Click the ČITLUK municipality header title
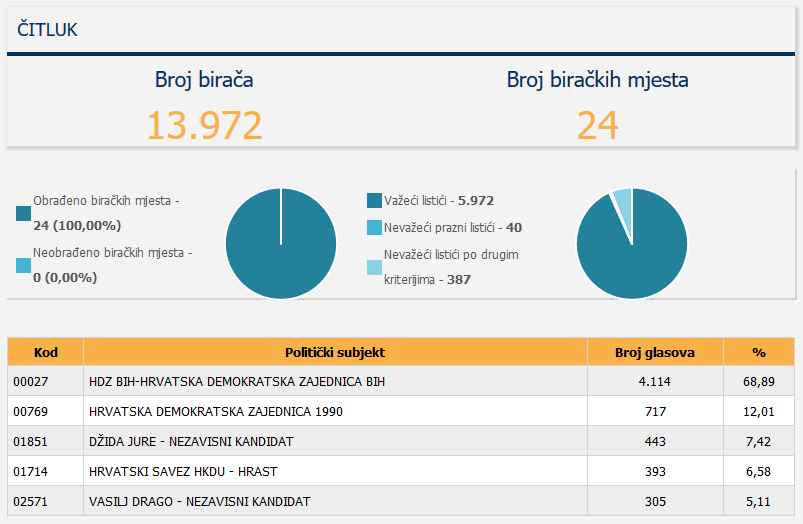Viewport: 803px width, 524px height. point(48,30)
